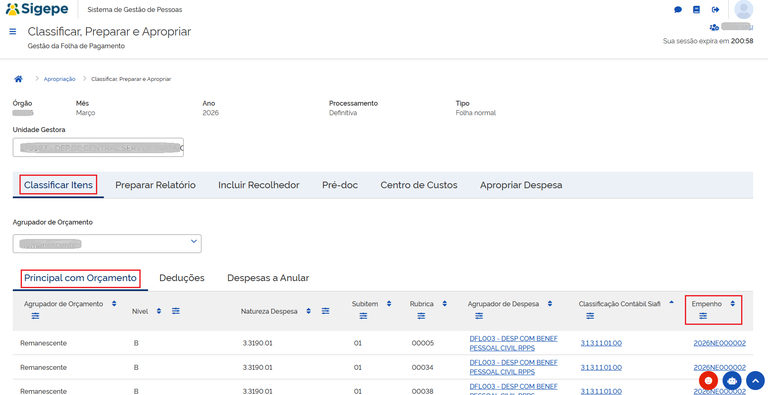The height and width of the screenshot is (395, 768).
Task: Open 2026NE000002 link in rubrica 00005 row
Action: [720, 343]
